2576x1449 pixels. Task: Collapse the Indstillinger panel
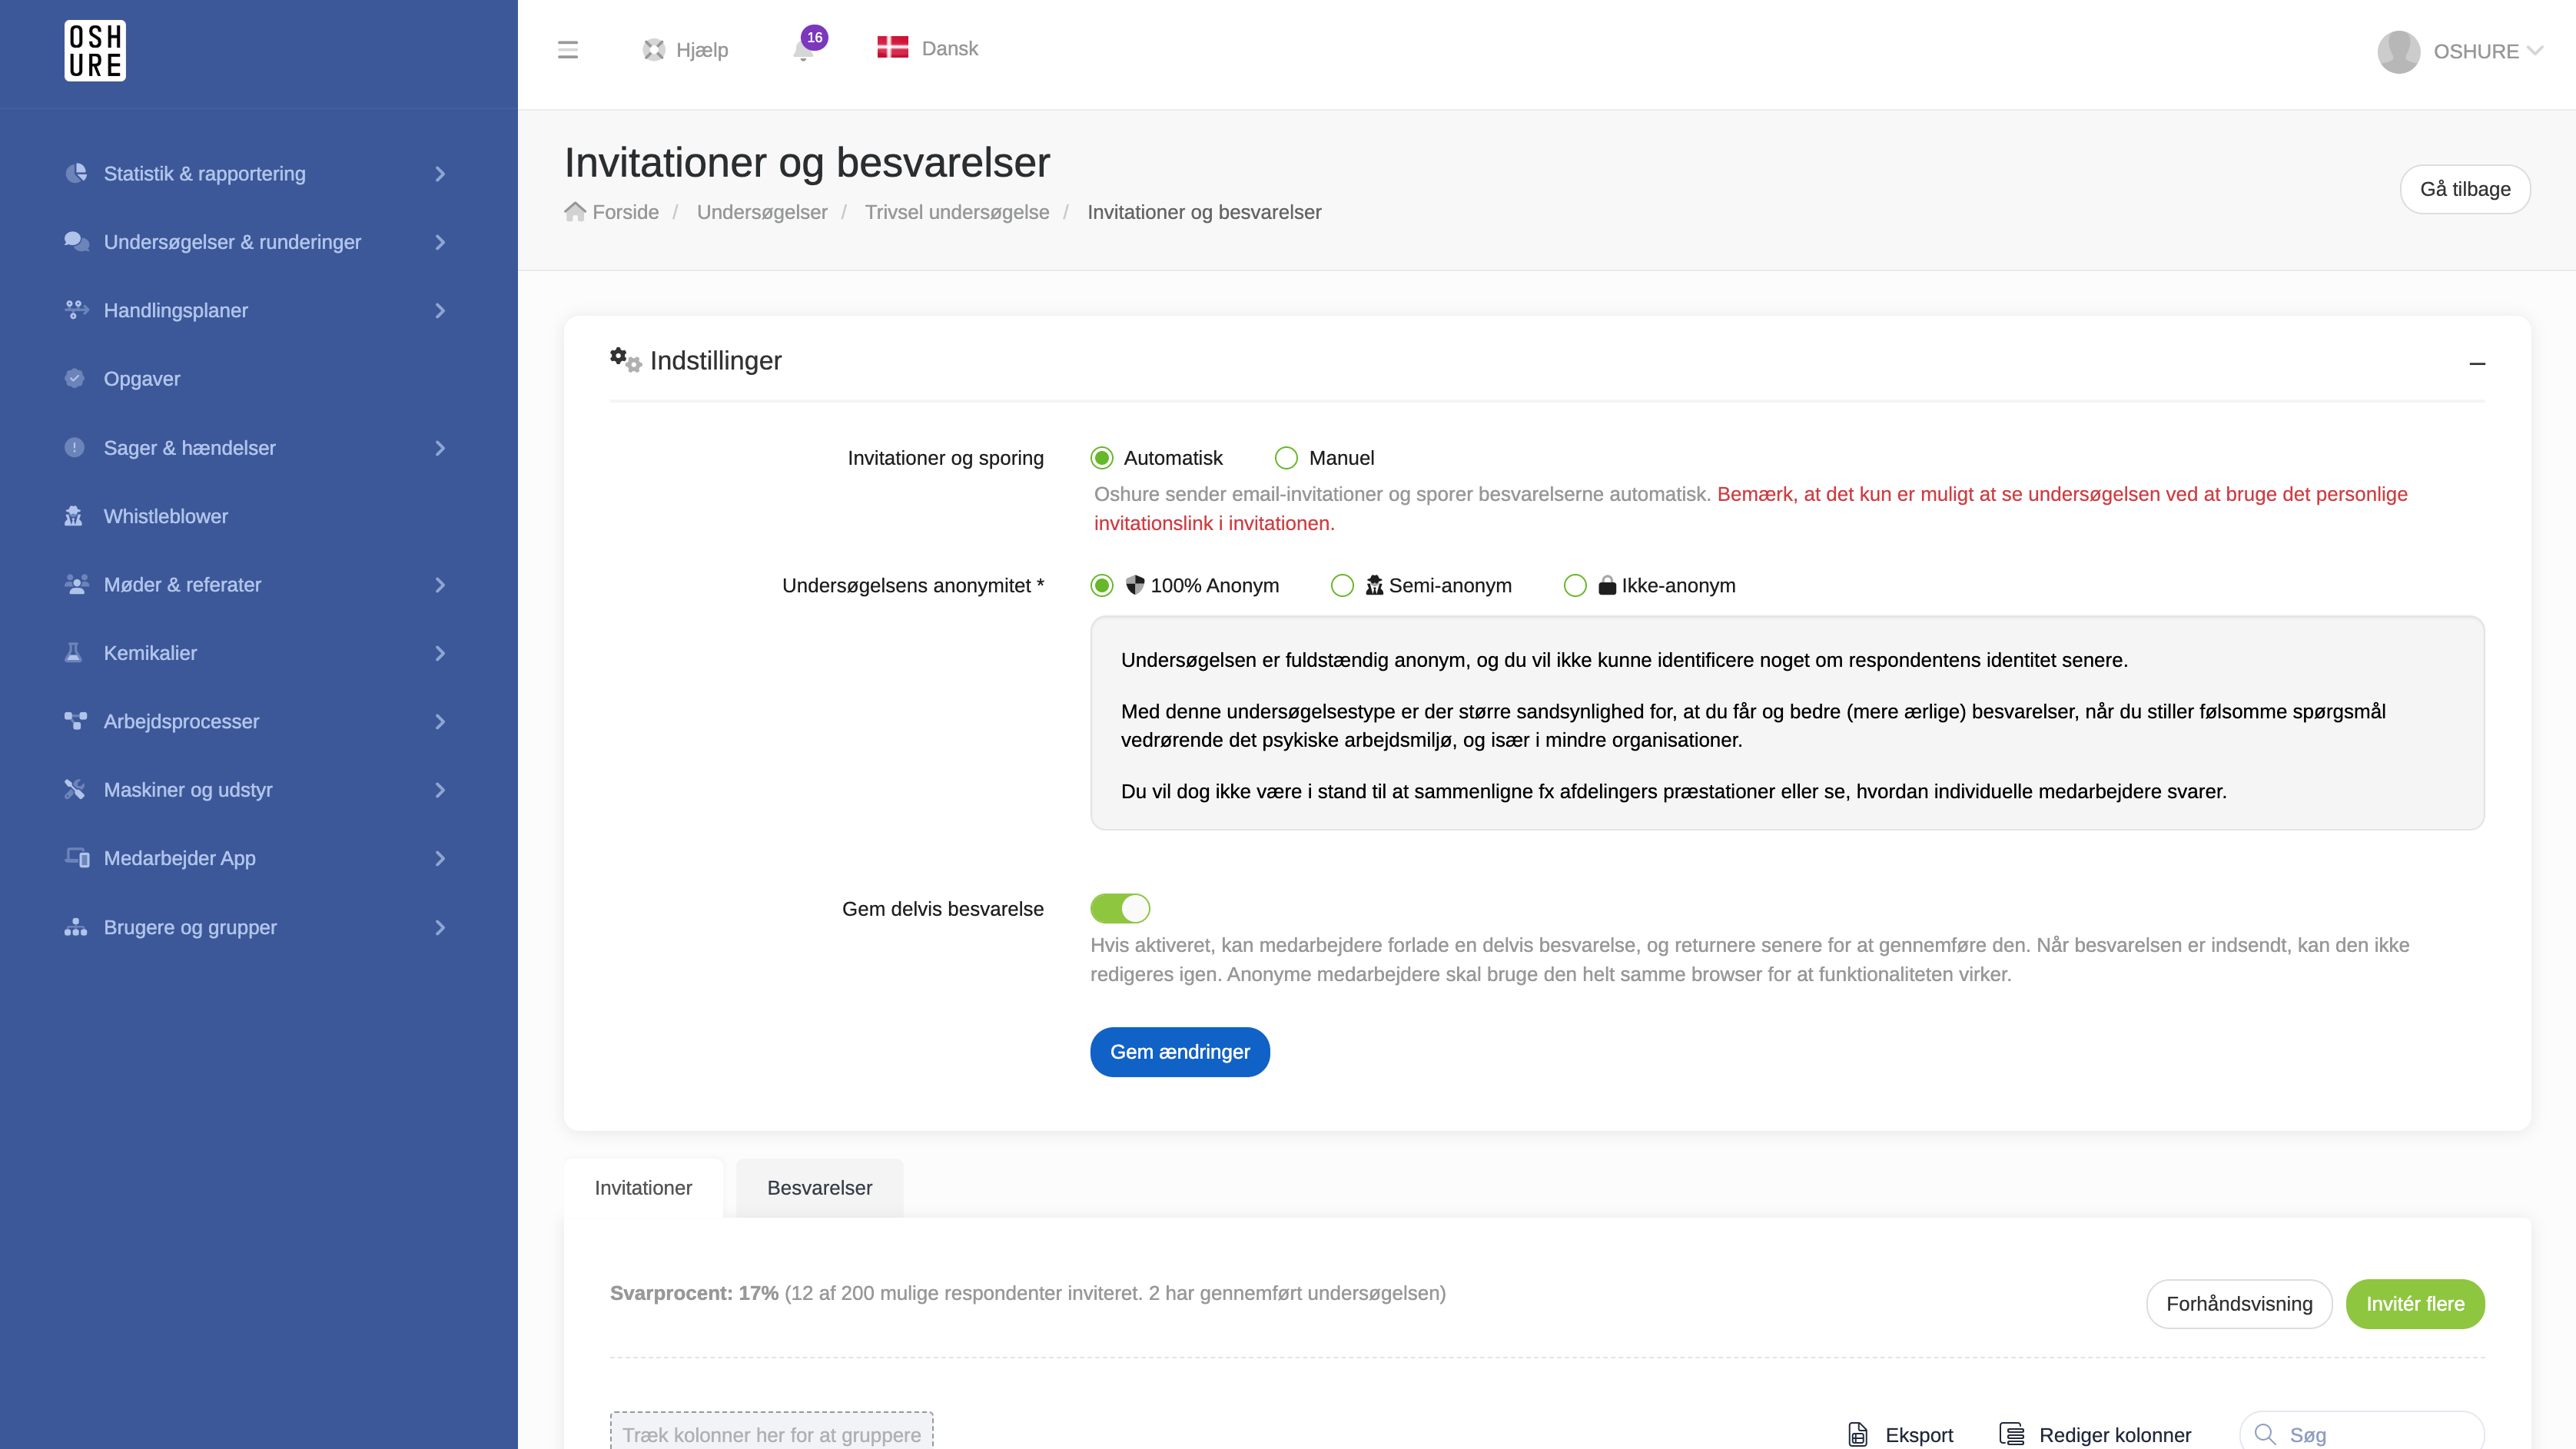tap(2476, 363)
